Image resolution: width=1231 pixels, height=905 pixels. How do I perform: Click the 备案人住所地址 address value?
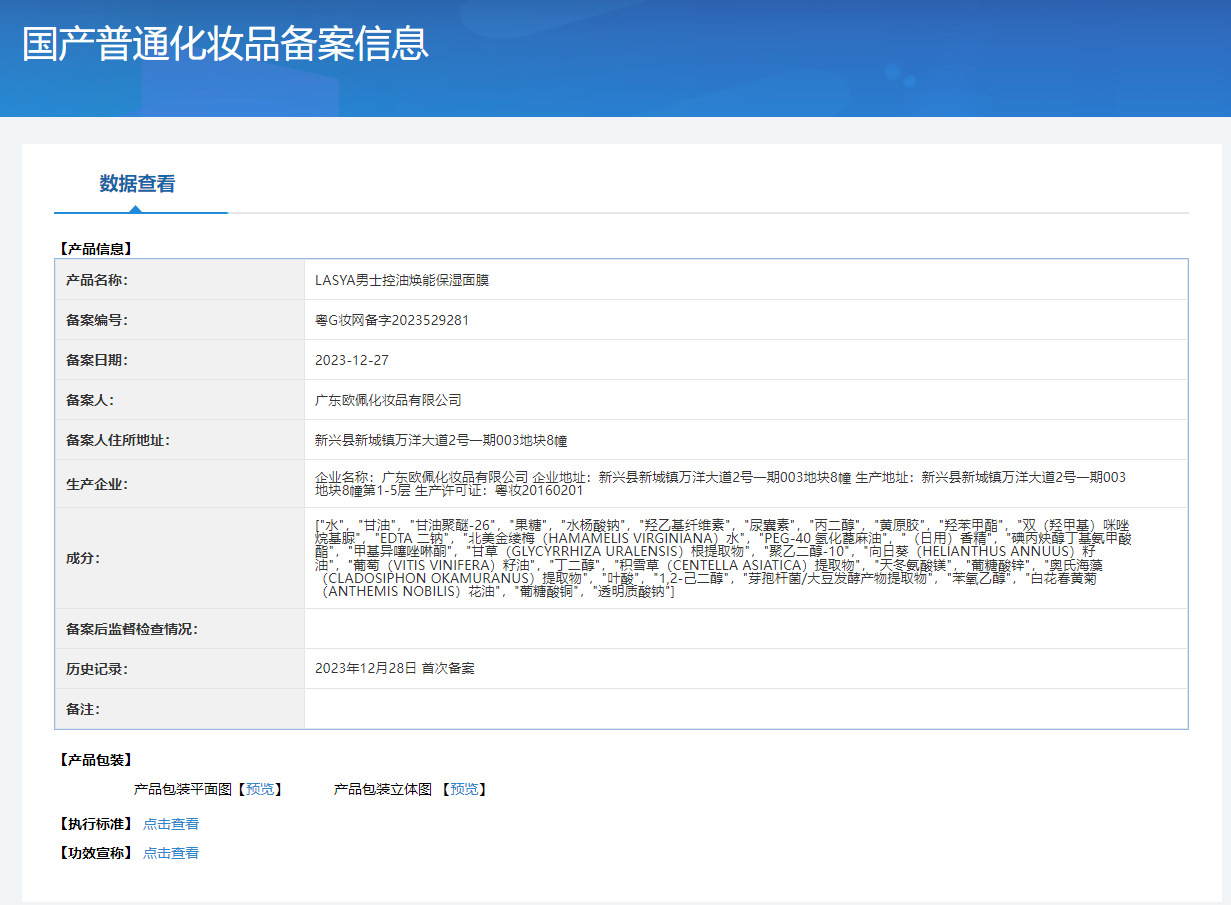pyautogui.click(x=441, y=440)
